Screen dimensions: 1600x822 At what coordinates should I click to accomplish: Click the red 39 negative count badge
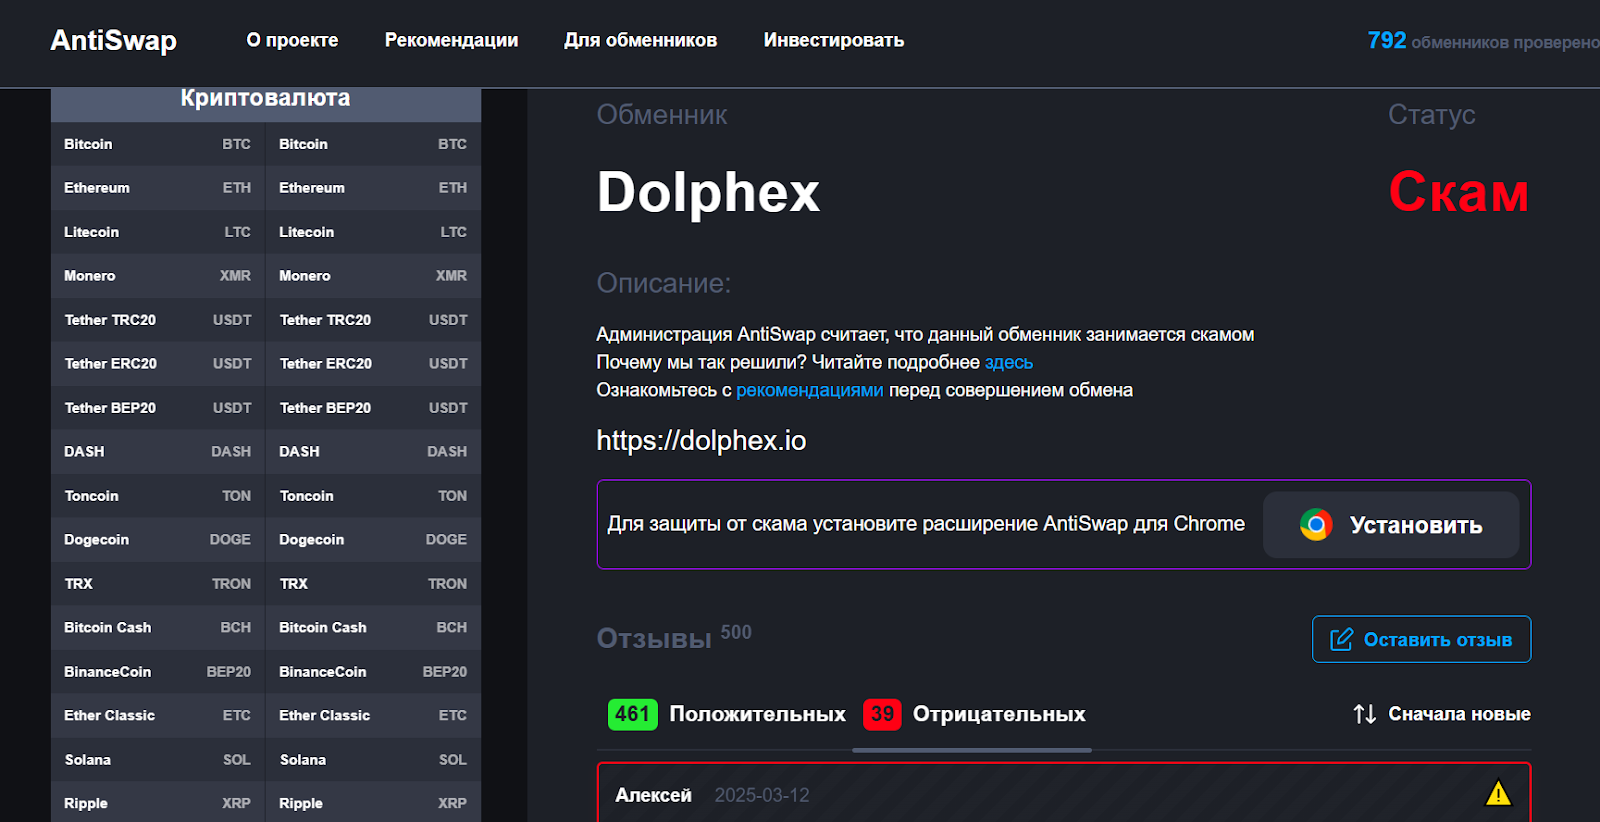pyautogui.click(x=882, y=714)
